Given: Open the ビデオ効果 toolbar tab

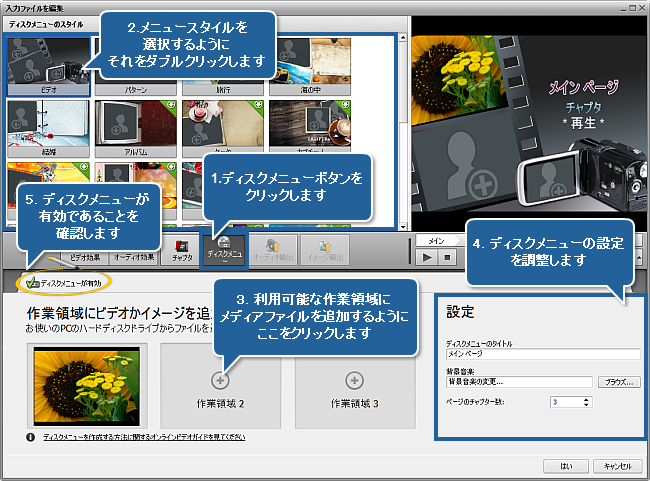Looking at the screenshot, I should coord(85,258).
